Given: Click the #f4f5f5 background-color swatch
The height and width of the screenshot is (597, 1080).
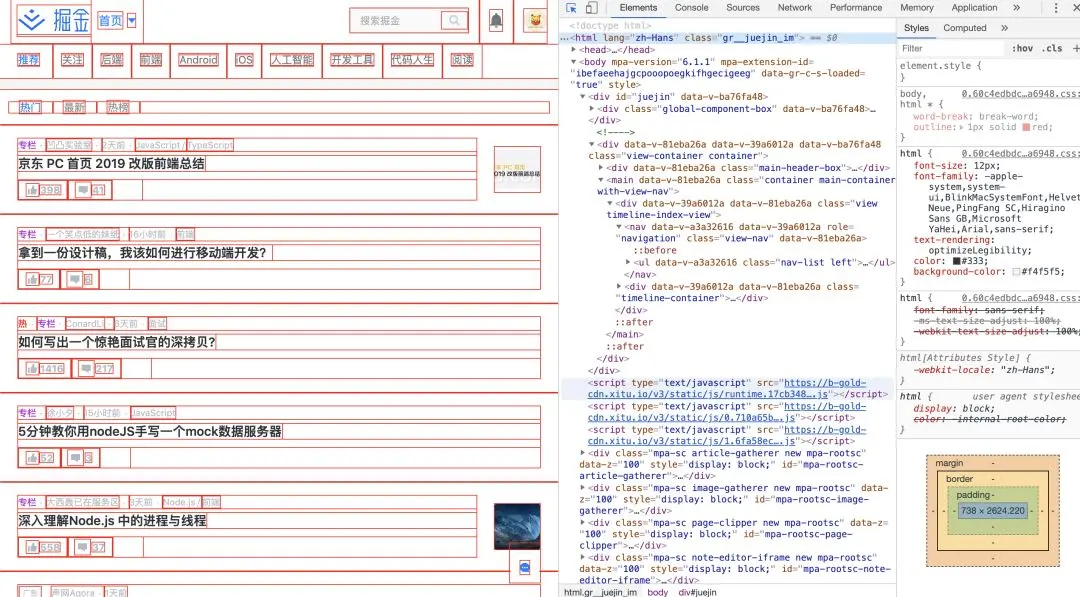Looking at the screenshot, I should [1016, 272].
